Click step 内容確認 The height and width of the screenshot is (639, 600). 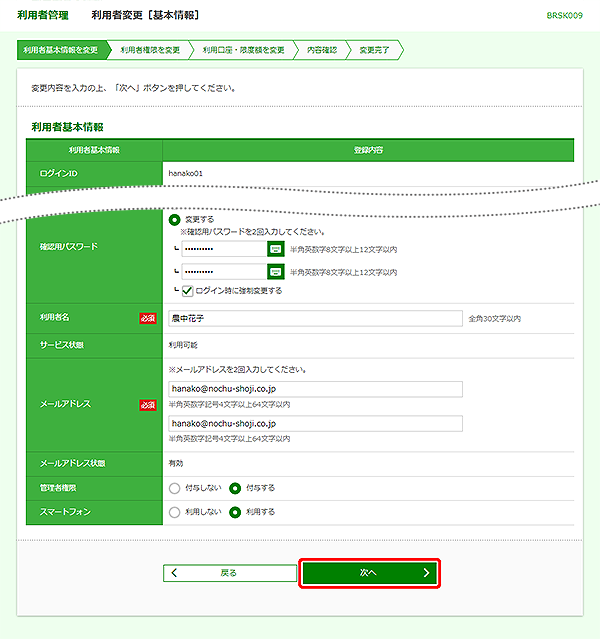[x=322, y=50]
